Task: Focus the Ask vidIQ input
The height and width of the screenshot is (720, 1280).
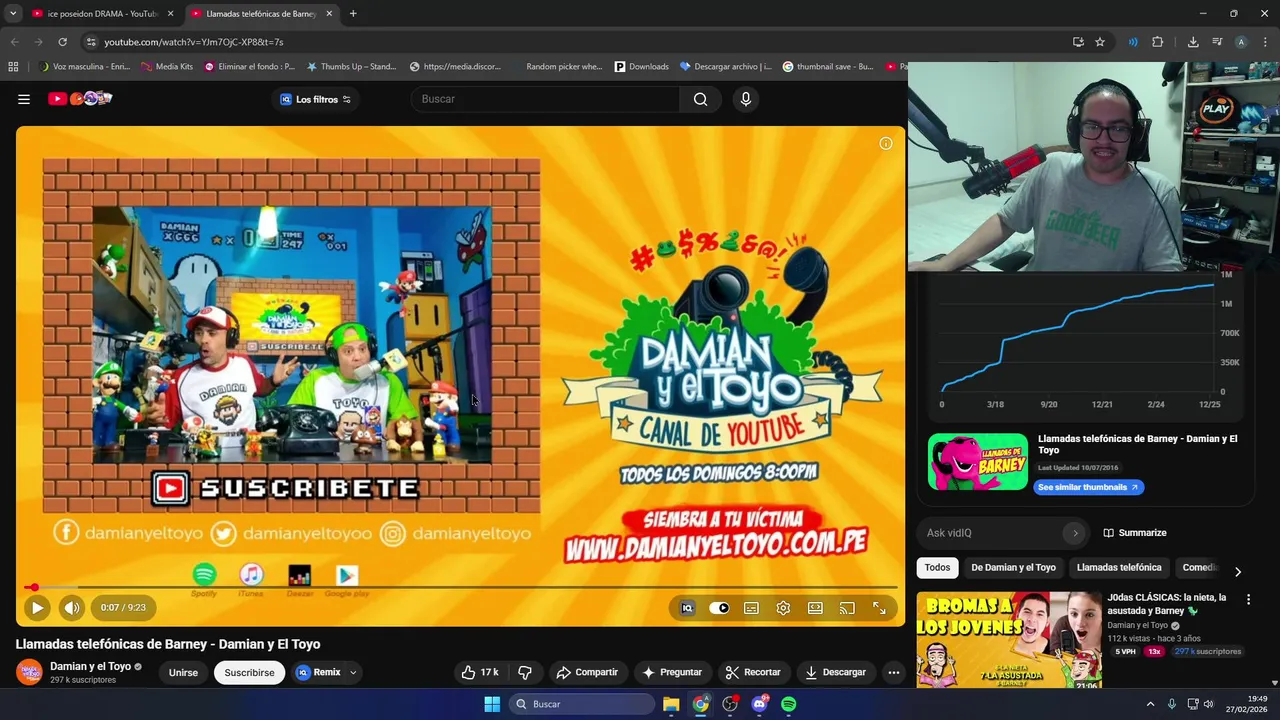Action: 992,533
